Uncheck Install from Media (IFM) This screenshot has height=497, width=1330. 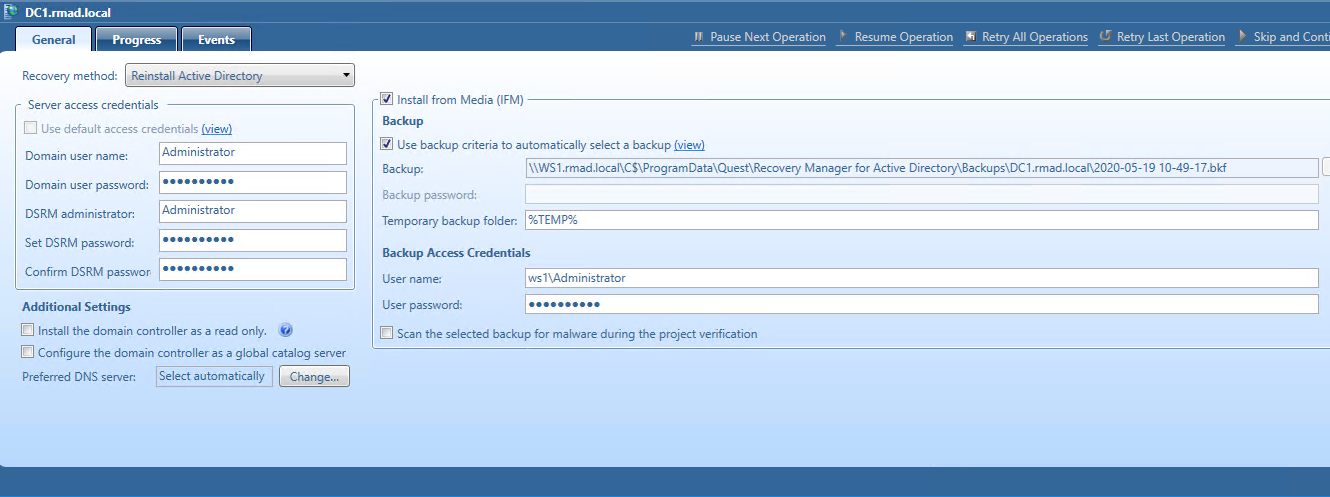pos(387,100)
